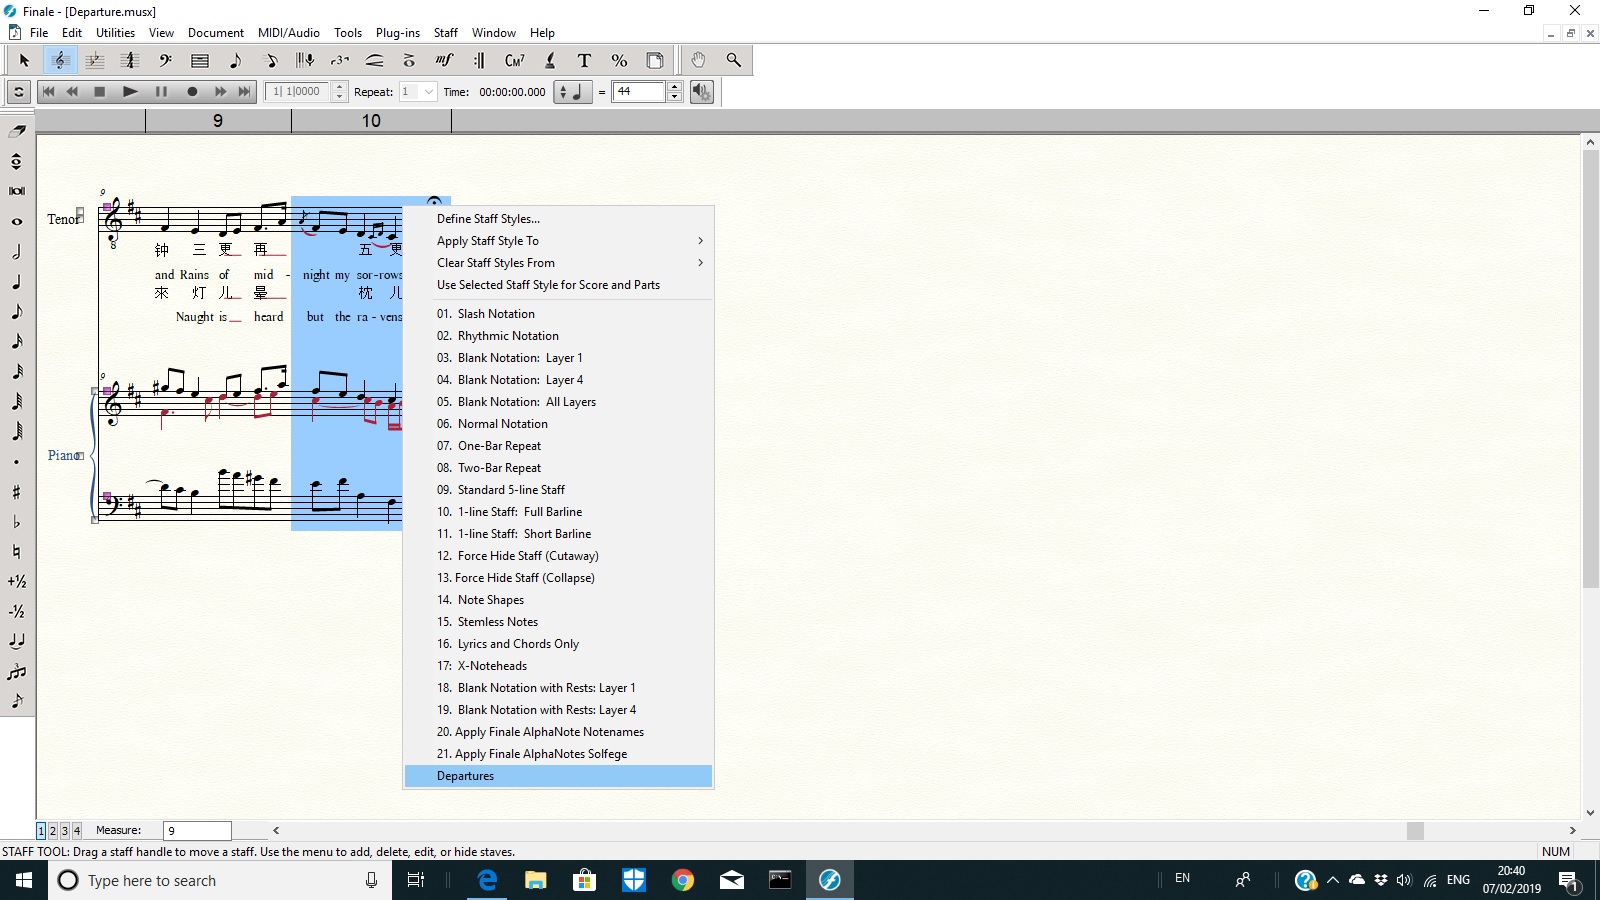Image resolution: width=1600 pixels, height=900 pixels.
Task: Select the Expression mf tool
Action: [444, 61]
